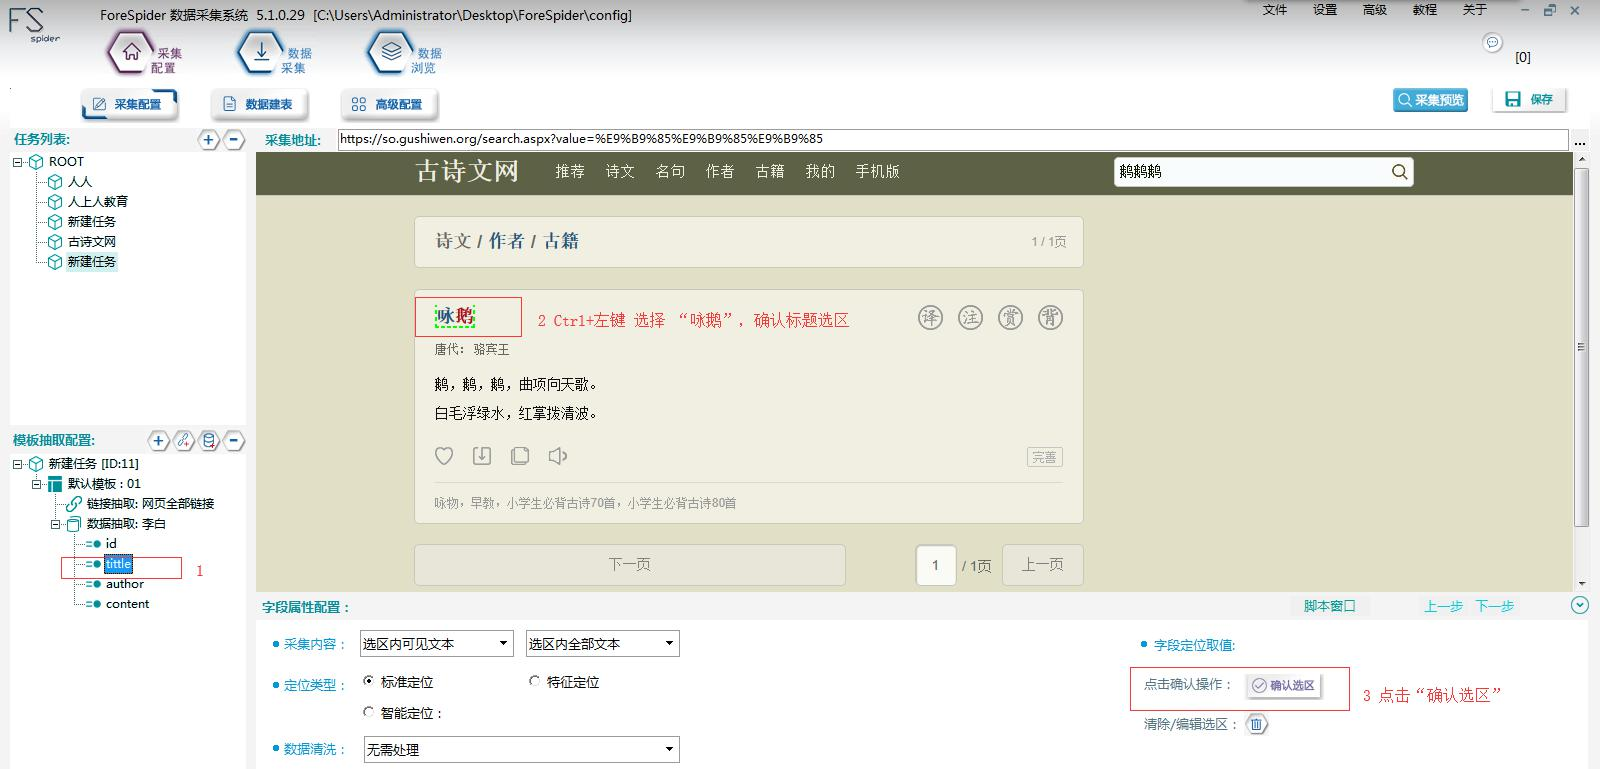Click the 背 circle icon on the poem
This screenshot has height=769, width=1600.
[1050, 318]
